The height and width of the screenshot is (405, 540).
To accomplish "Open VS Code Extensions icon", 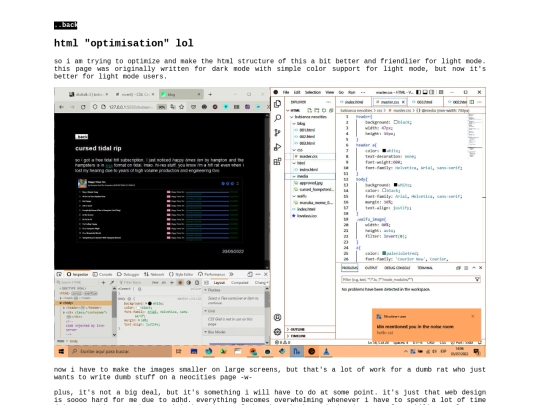I will click(x=277, y=161).
